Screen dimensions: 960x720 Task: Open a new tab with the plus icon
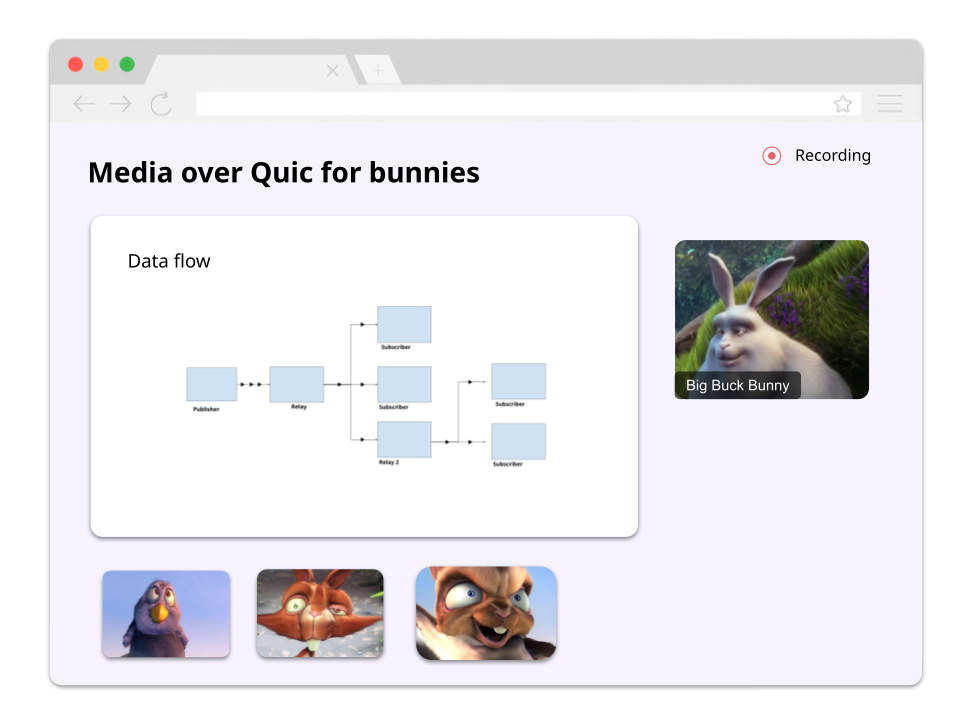pos(378,70)
